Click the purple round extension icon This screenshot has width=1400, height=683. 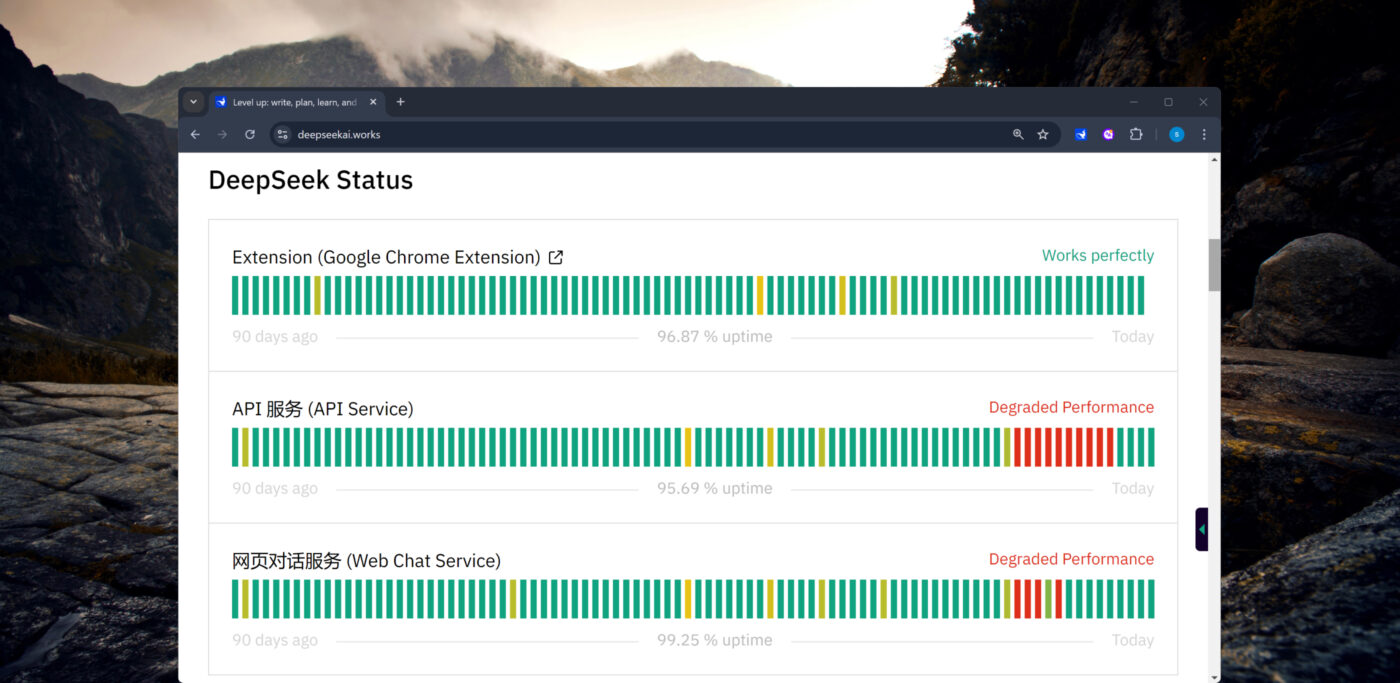[1108, 134]
